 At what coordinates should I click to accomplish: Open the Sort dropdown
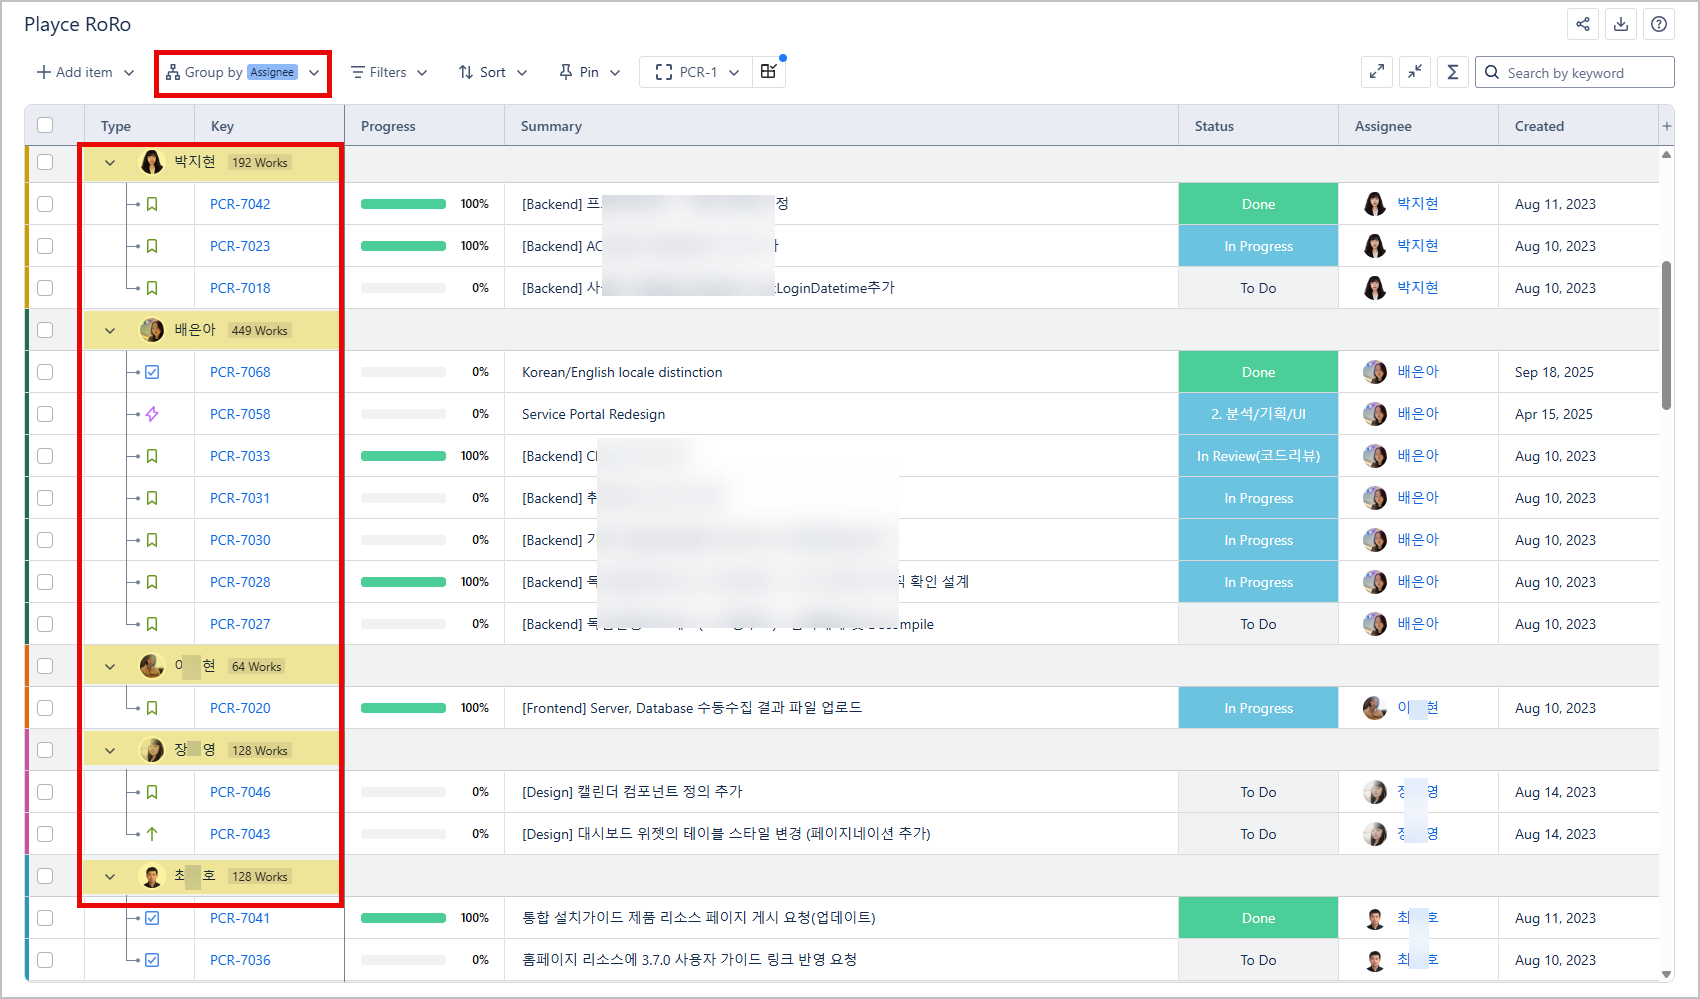(492, 72)
